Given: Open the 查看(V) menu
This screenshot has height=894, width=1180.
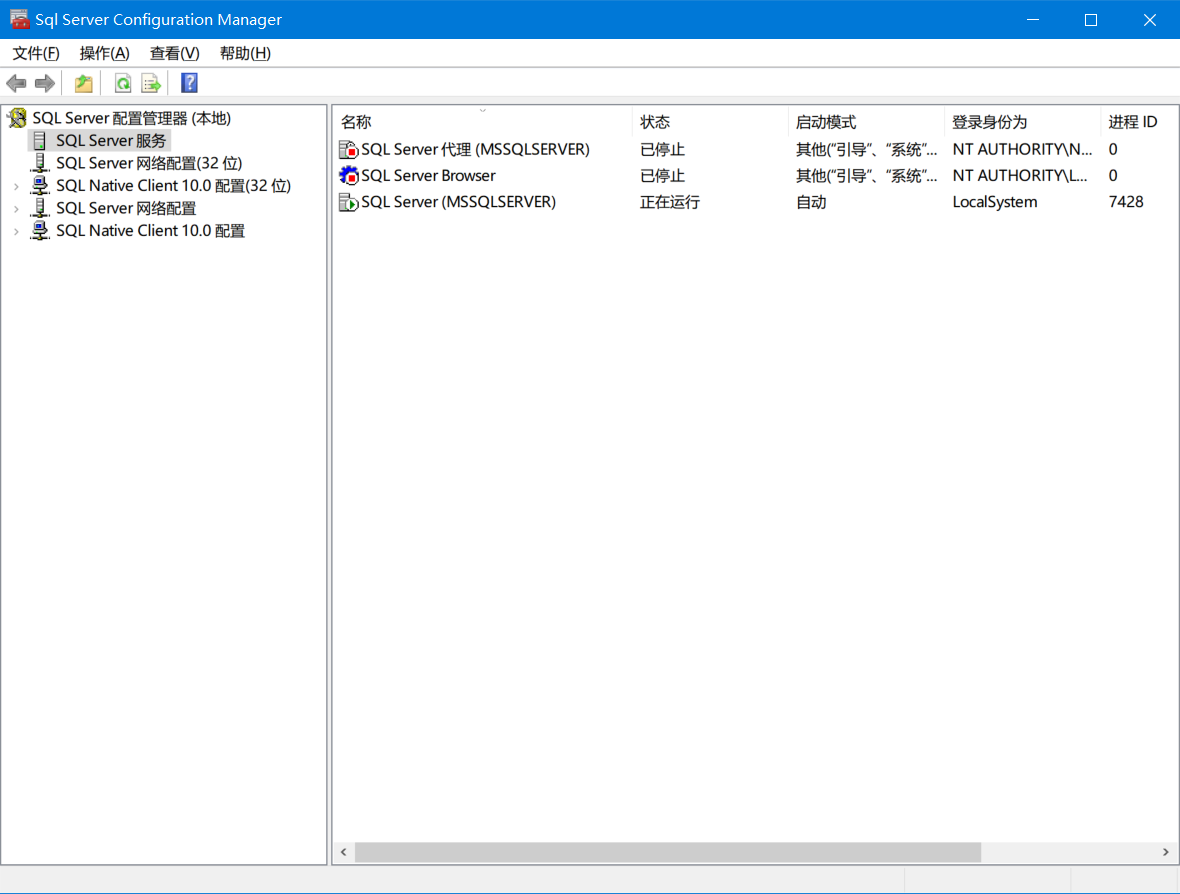Looking at the screenshot, I should click(175, 53).
